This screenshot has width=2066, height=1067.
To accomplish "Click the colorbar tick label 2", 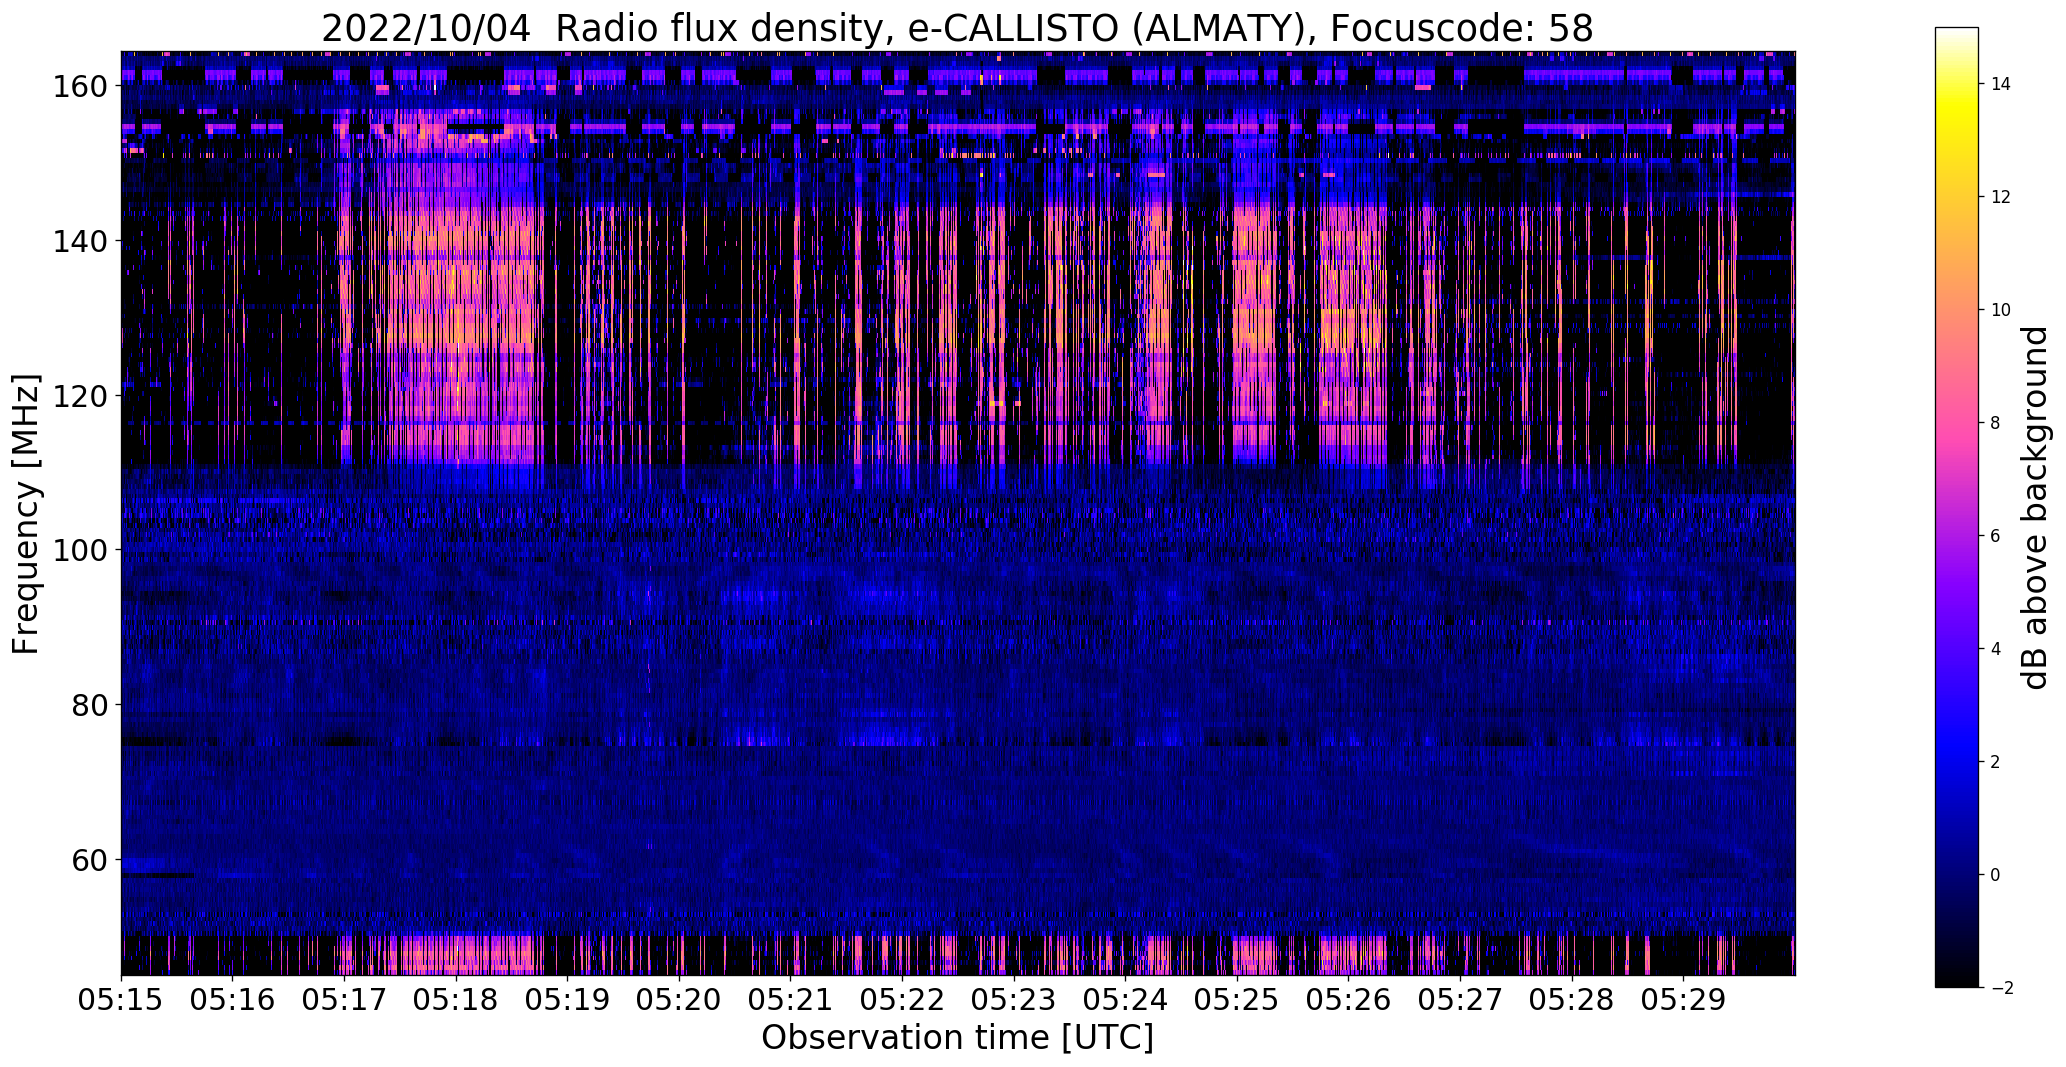I will (1996, 762).
